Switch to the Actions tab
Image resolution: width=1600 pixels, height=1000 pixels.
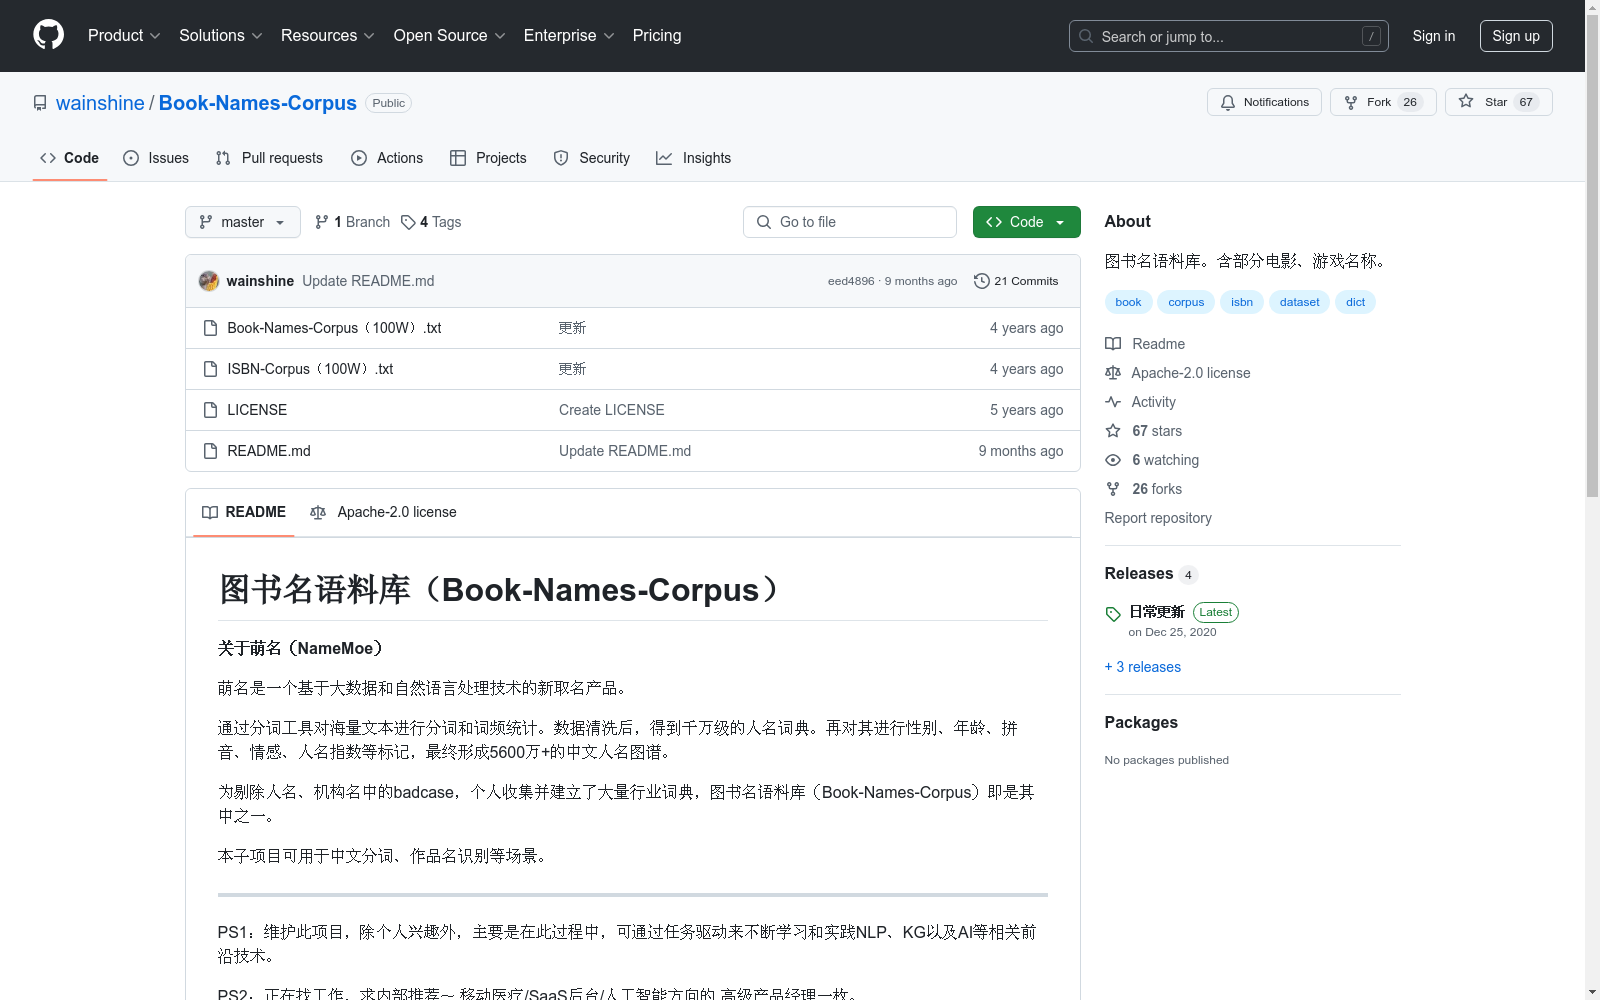click(x=387, y=158)
